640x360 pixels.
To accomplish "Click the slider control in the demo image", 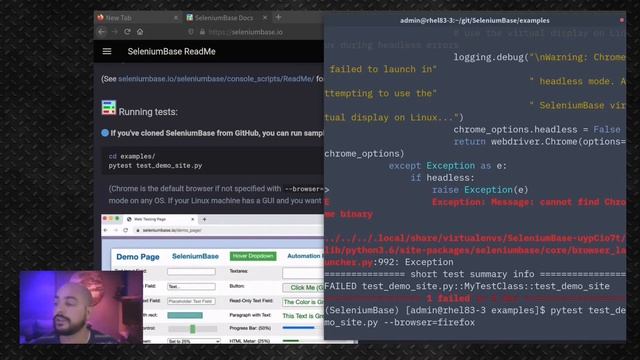I will click(x=193, y=329).
